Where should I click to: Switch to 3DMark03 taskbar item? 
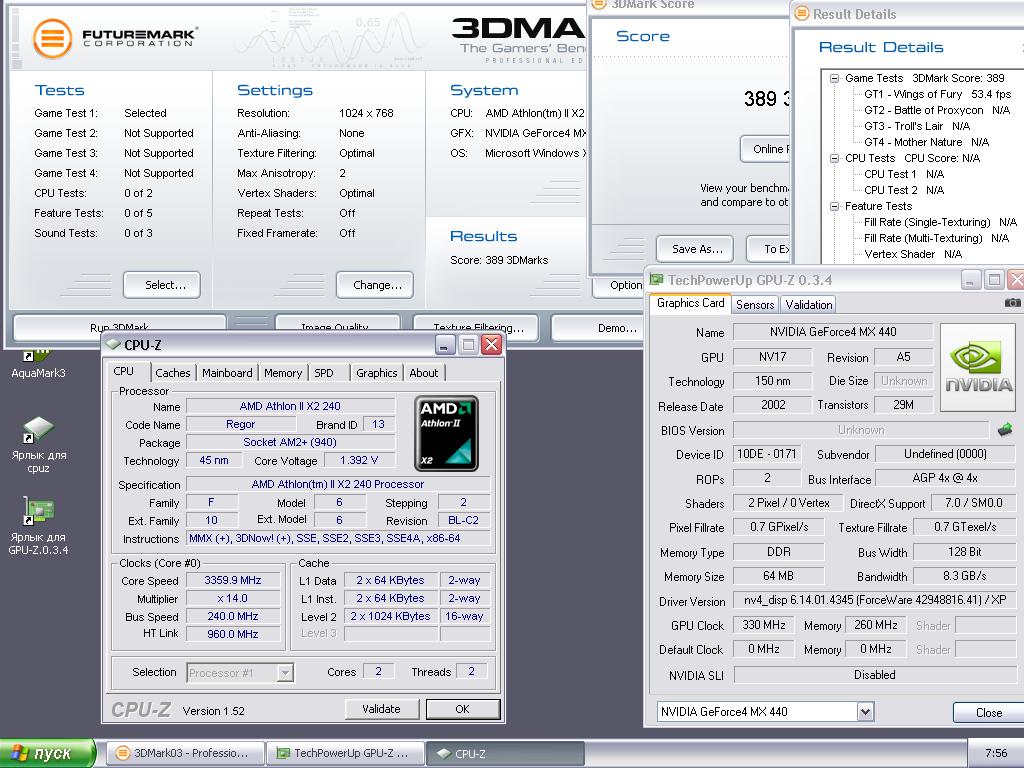tap(185, 753)
